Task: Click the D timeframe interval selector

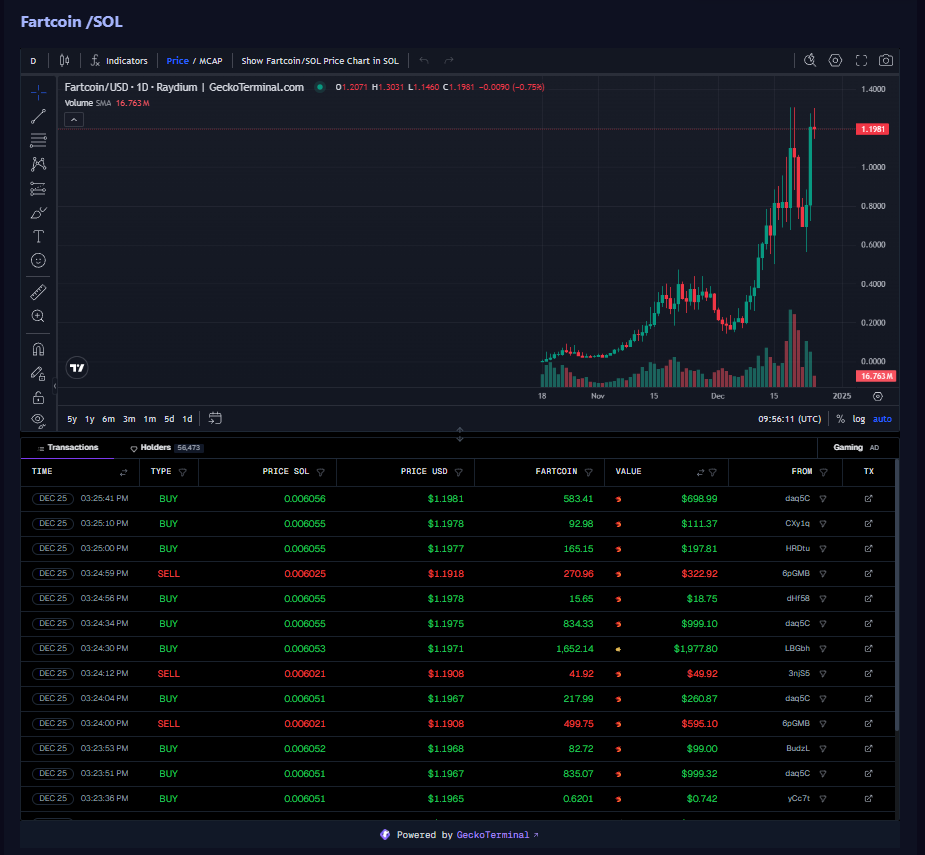Action: [34, 61]
